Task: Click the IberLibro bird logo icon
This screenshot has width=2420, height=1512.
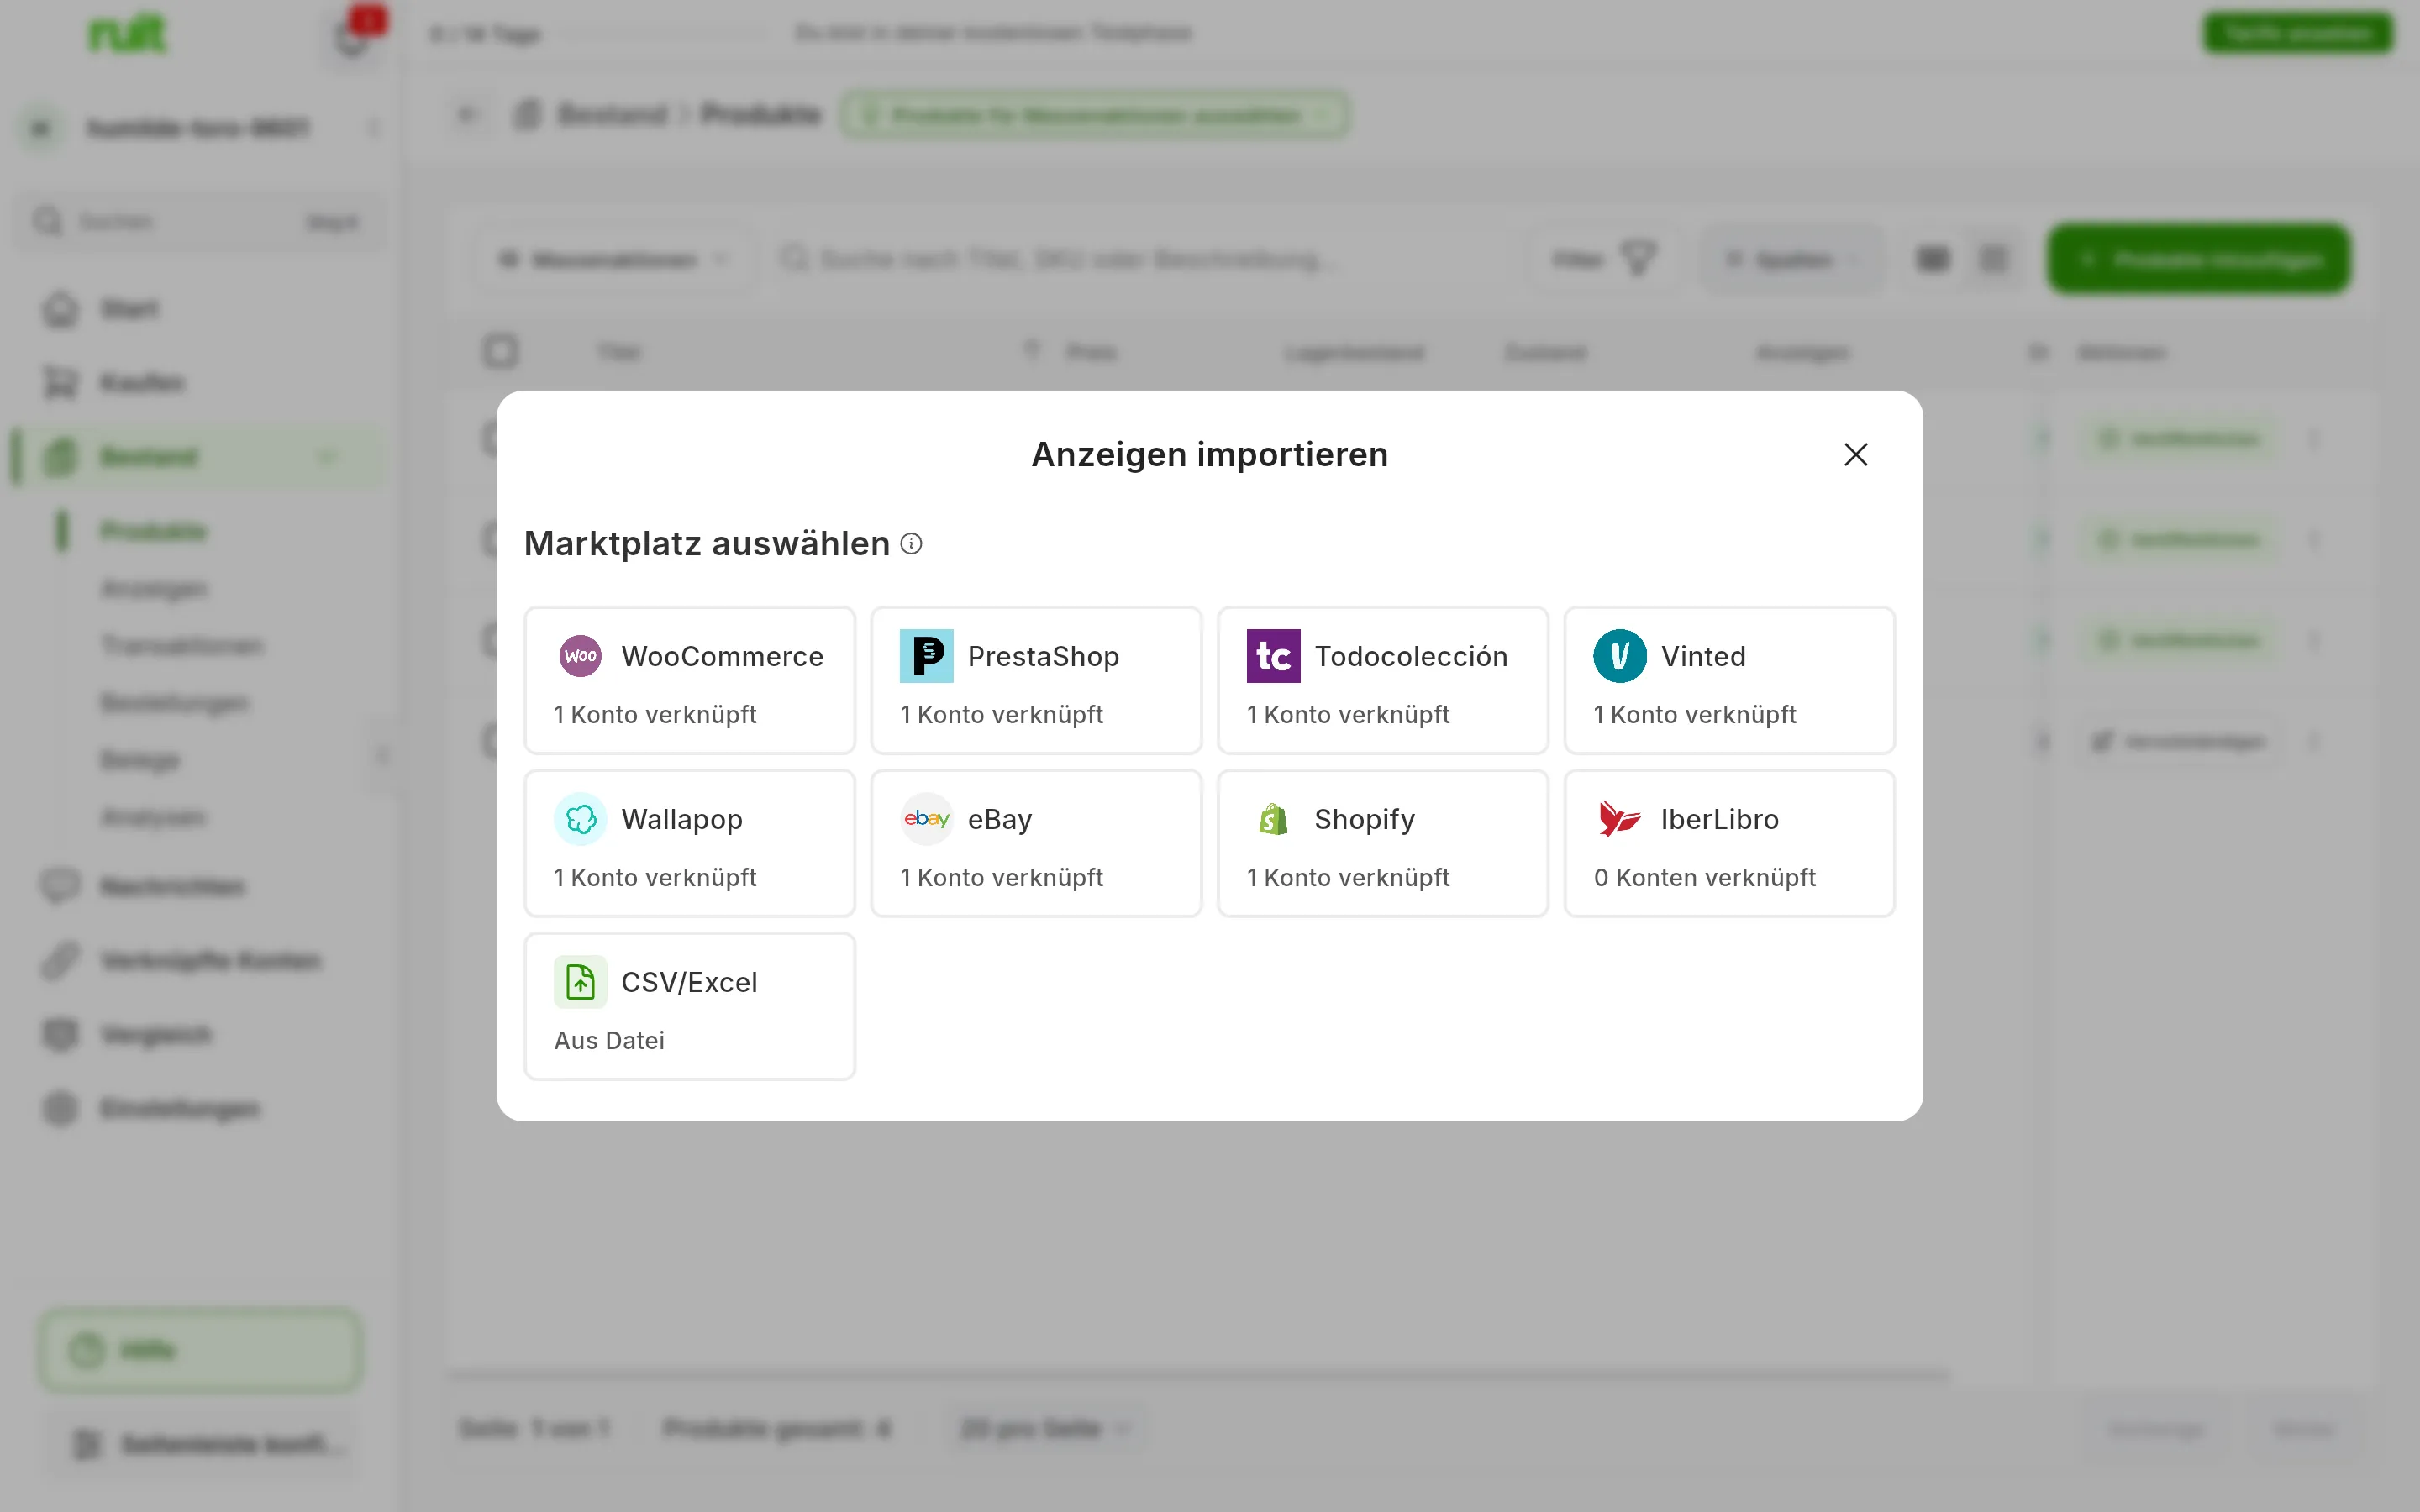Action: [x=1620, y=819]
